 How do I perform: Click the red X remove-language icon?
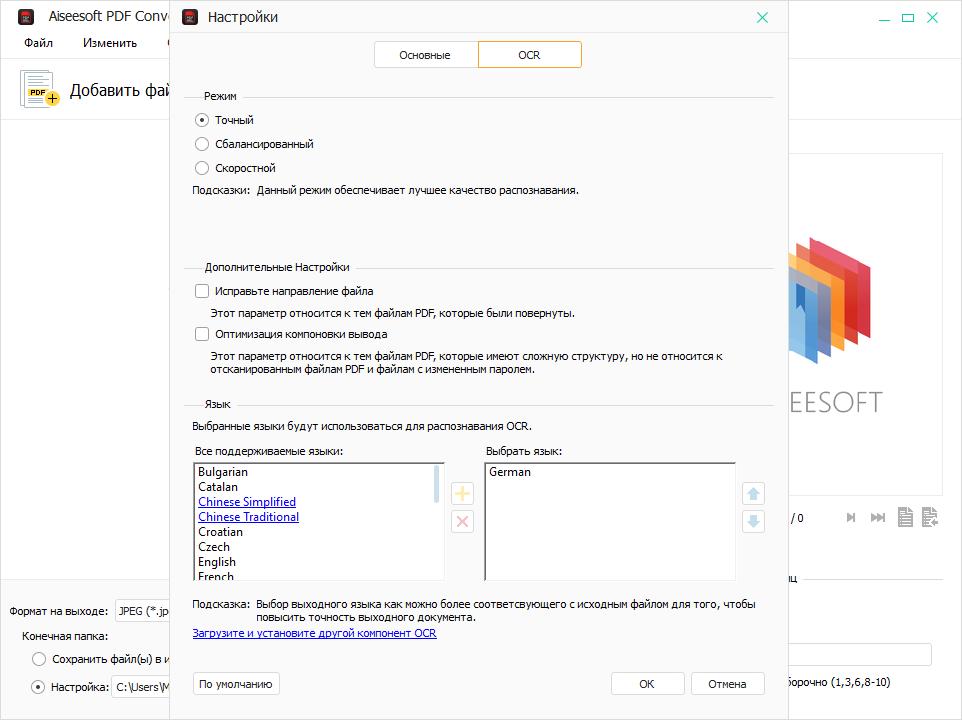click(x=462, y=522)
